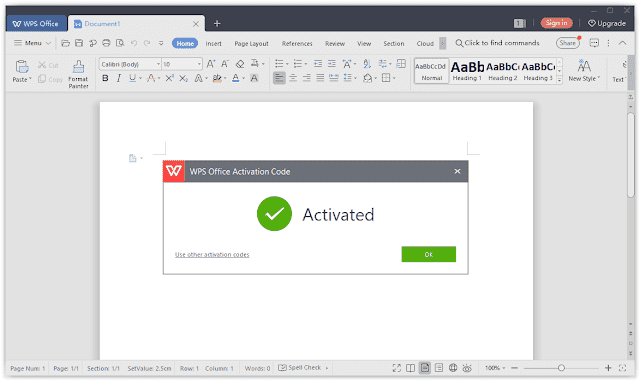This screenshot has width=640, height=381.
Task: Open the font size dropdown
Action: point(199,64)
